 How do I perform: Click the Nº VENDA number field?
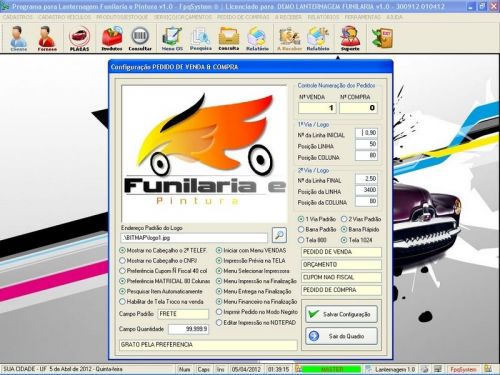click(317, 108)
